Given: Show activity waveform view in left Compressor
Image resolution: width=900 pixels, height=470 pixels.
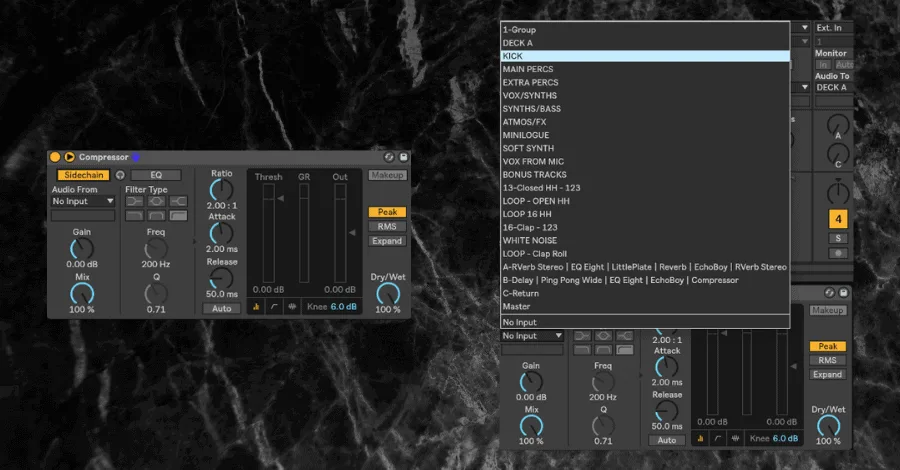Looking at the screenshot, I should (292, 306).
